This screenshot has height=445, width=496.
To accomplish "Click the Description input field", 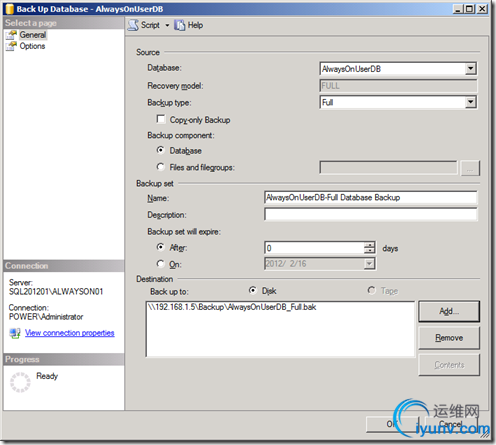I will 371,214.
